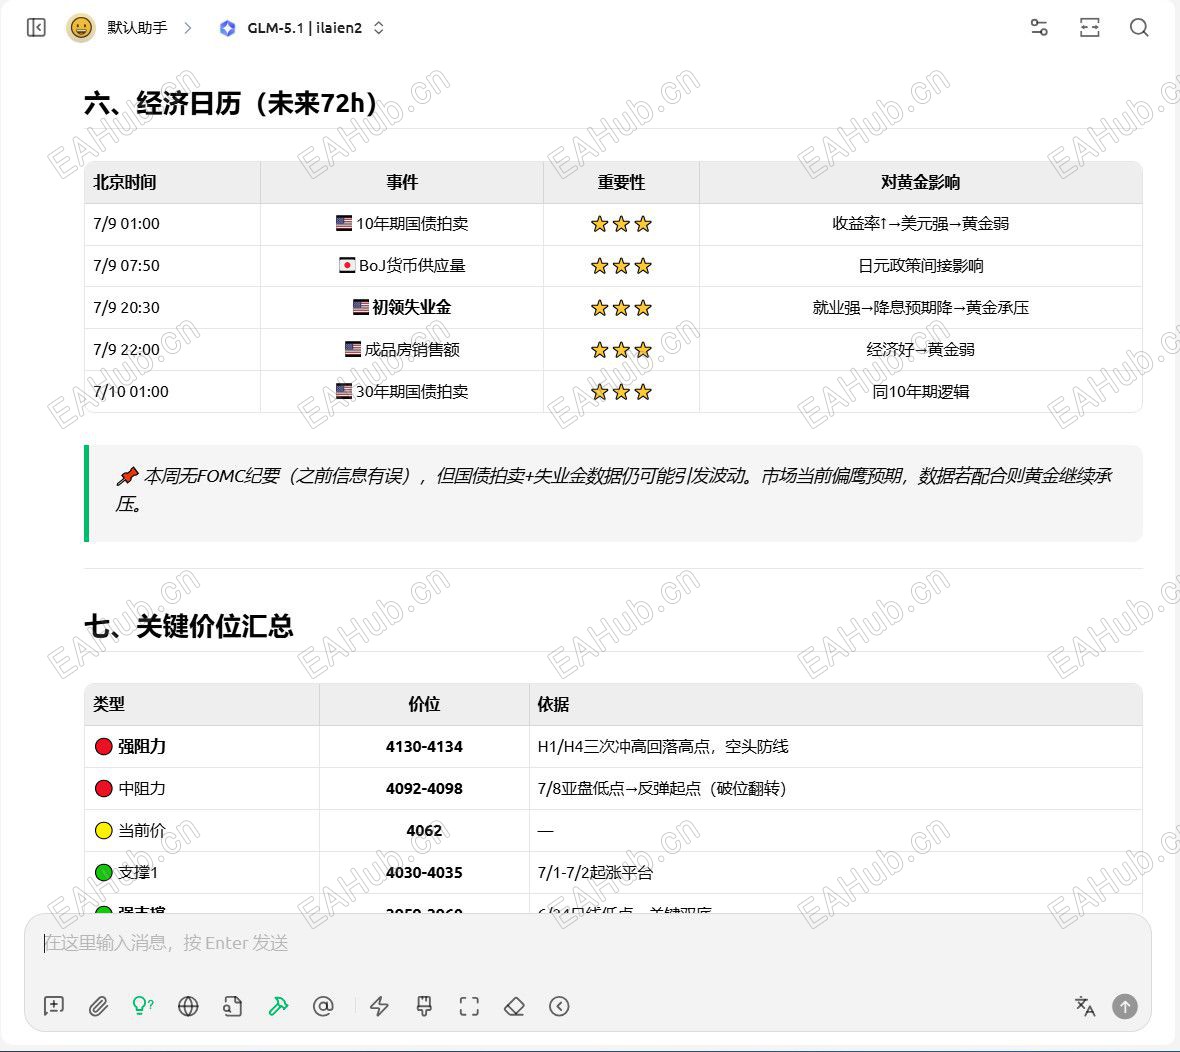Send message with arrow button
The height and width of the screenshot is (1052, 1180).
pos(1125,1006)
